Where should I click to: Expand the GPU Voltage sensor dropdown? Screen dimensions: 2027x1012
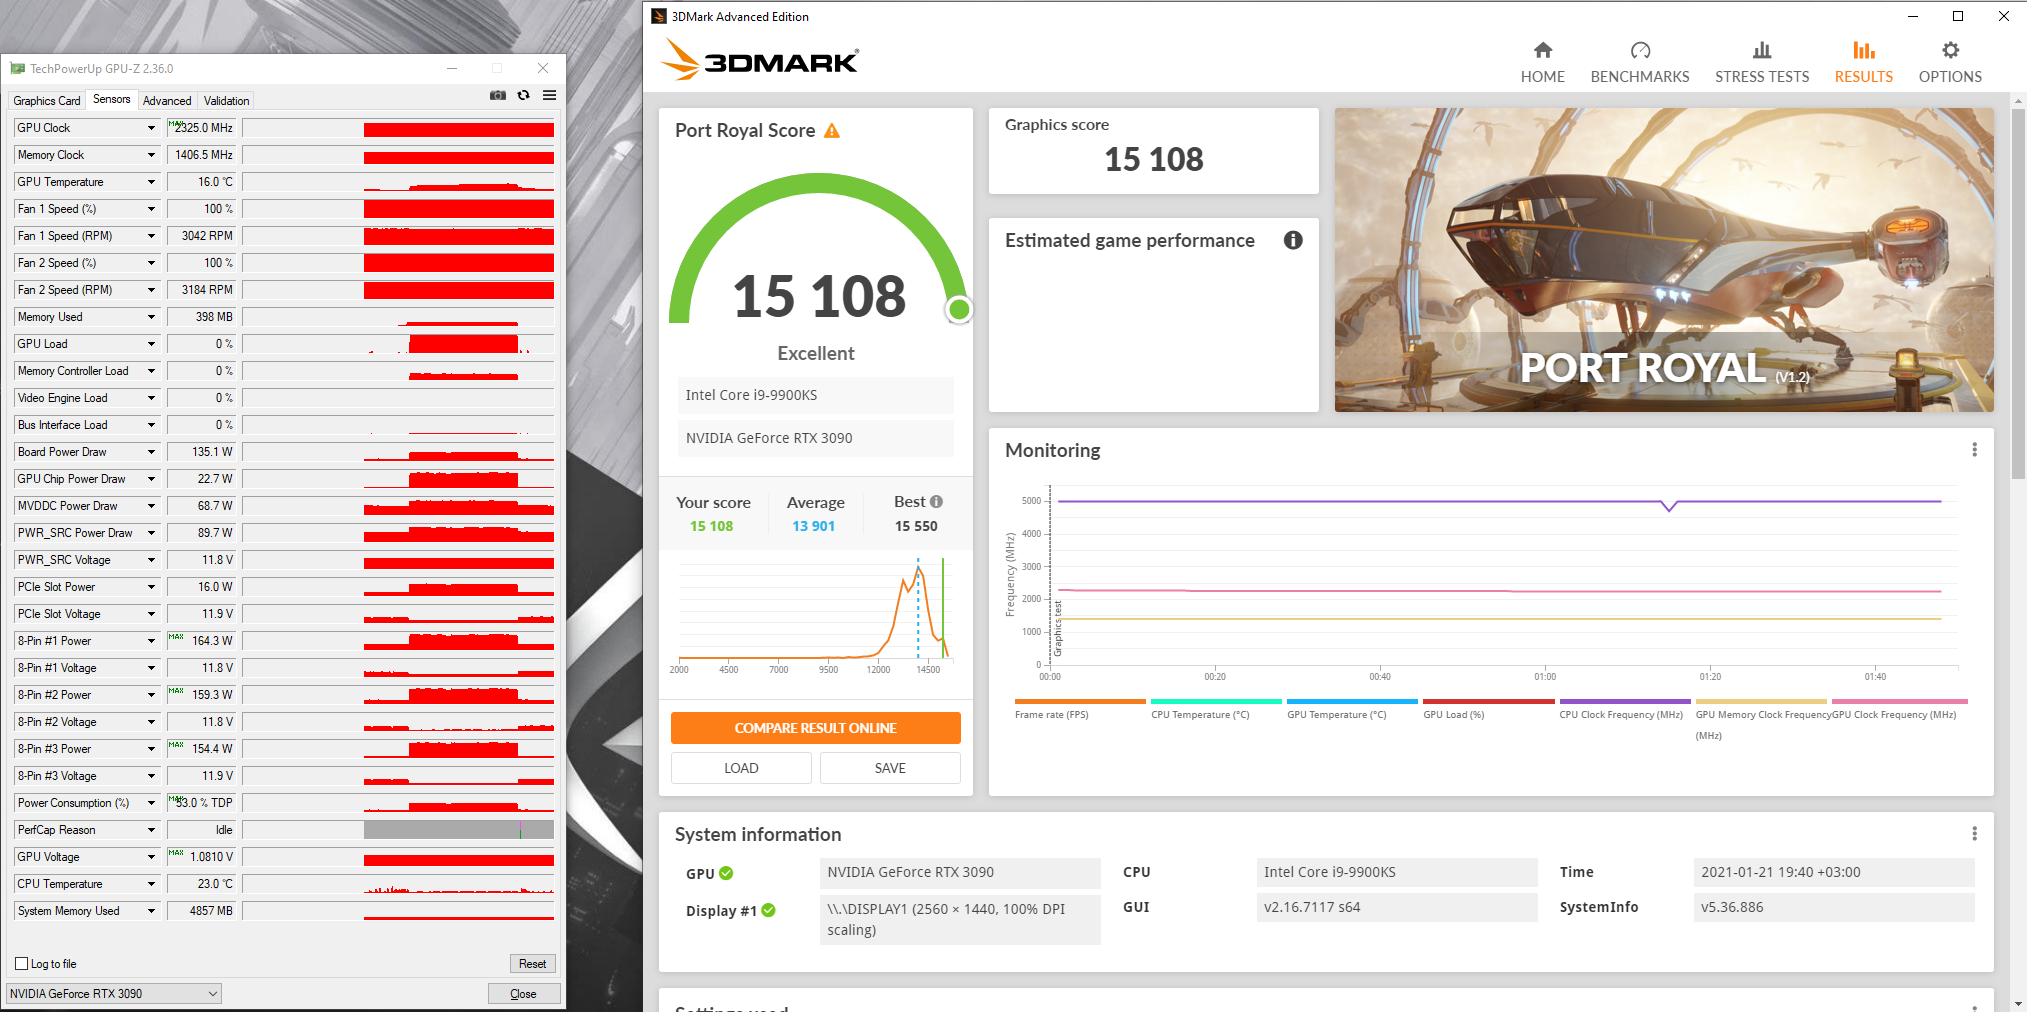(151, 857)
